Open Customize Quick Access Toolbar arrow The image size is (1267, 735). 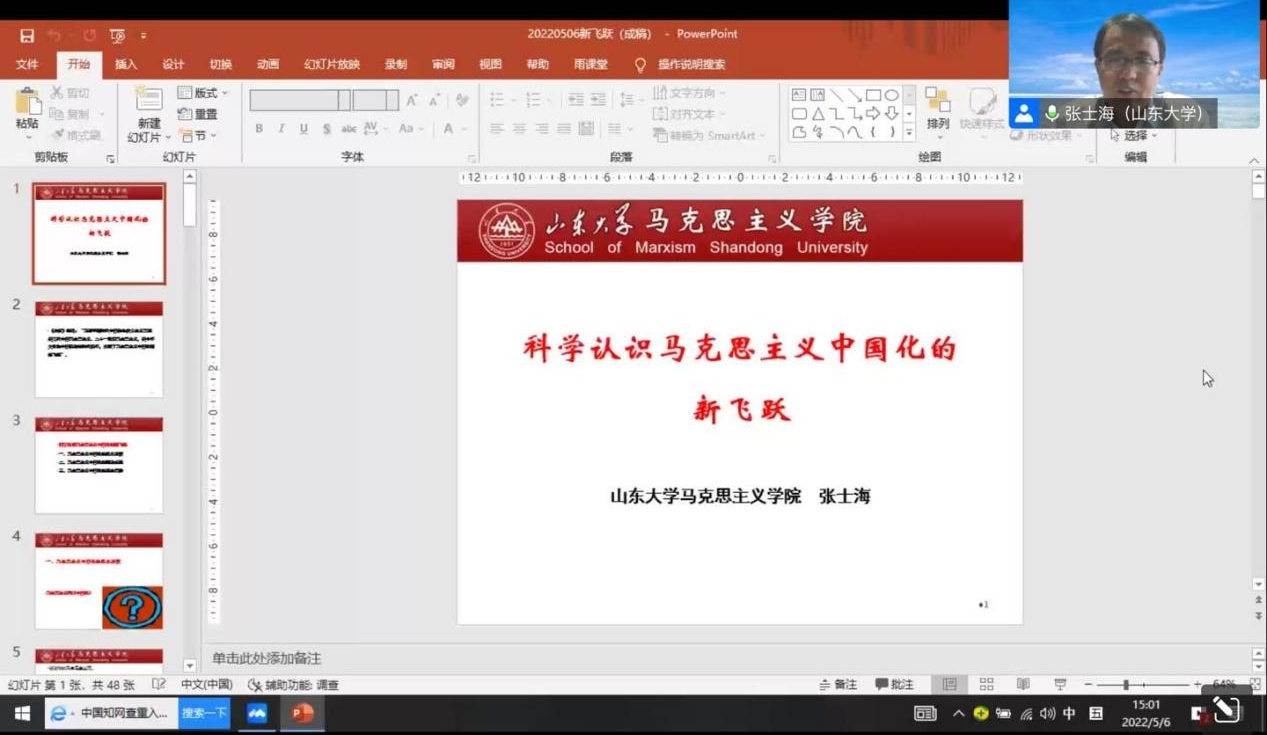pos(143,36)
